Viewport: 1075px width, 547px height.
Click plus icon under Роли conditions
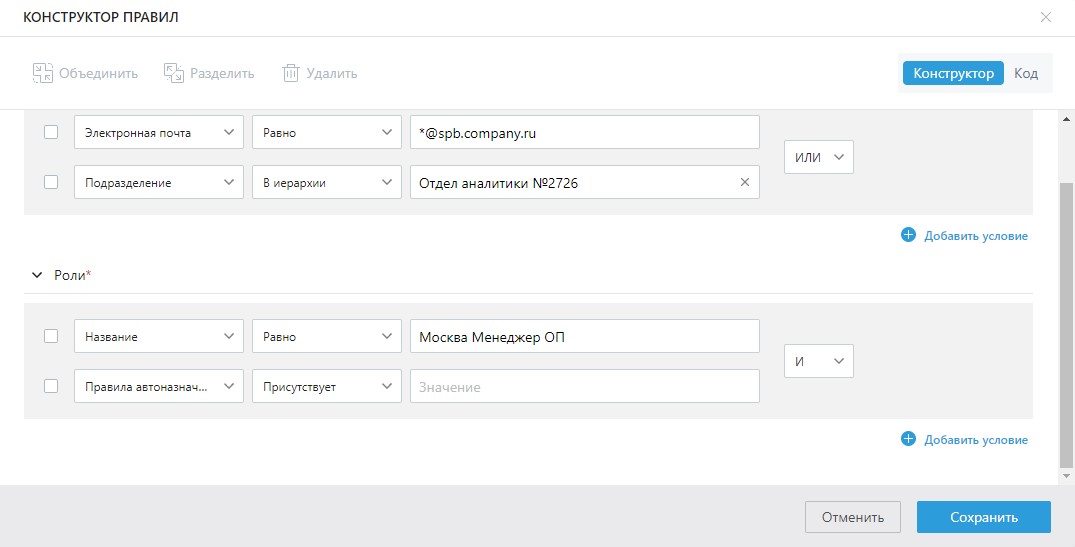(x=908, y=439)
